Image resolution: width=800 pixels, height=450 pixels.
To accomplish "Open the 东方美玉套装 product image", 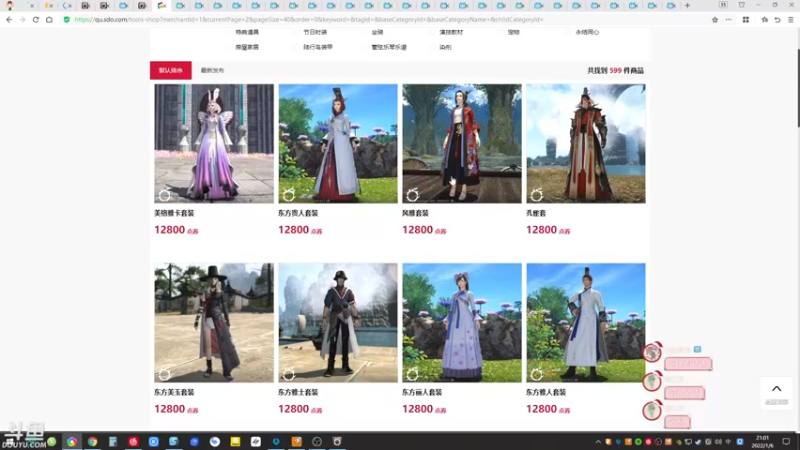I will pyautogui.click(x=214, y=322).
